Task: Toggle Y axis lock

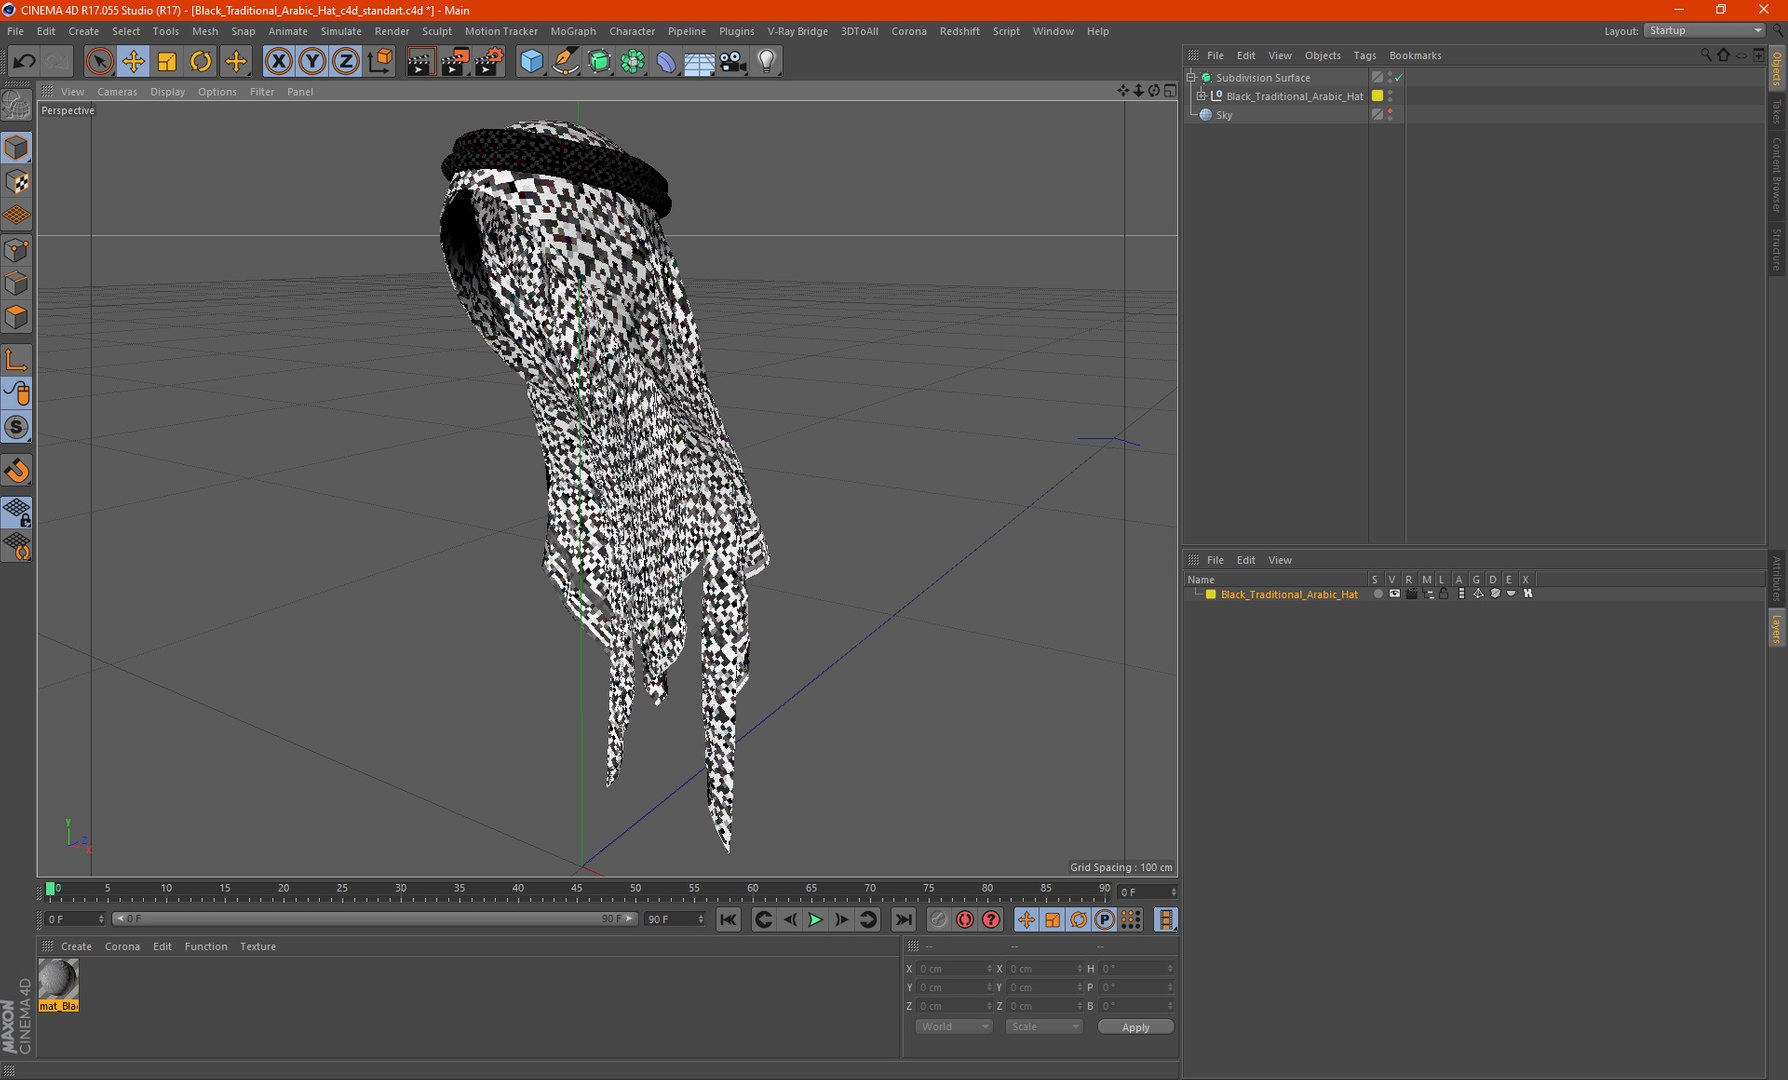Action: 312,62
